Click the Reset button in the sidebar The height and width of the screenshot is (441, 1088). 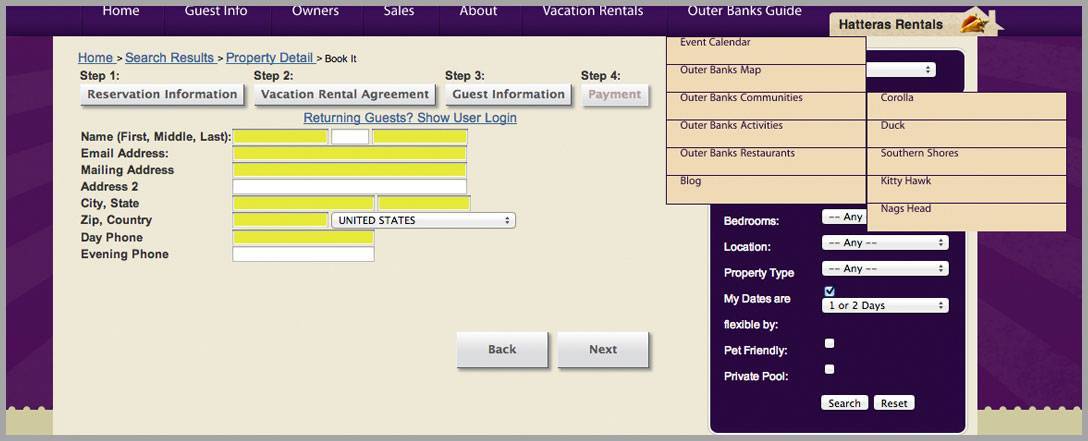(894, 403)
